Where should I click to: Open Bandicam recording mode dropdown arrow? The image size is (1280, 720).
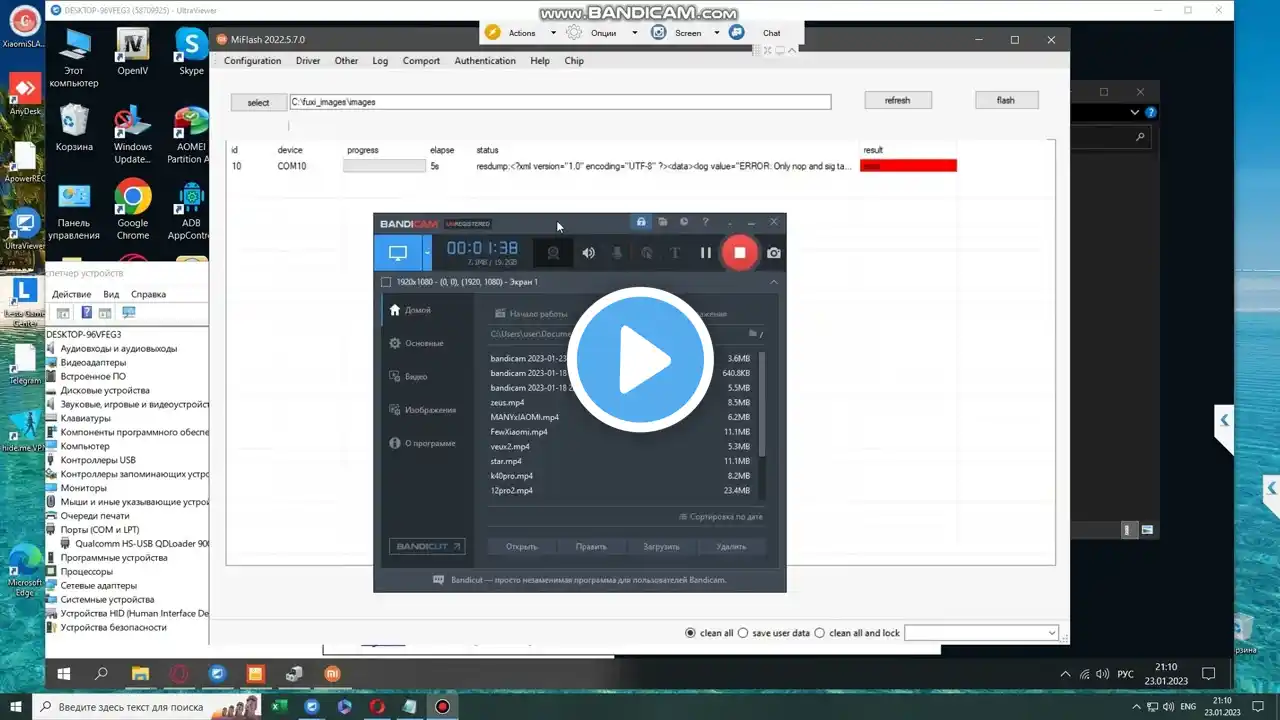point(427,253)
